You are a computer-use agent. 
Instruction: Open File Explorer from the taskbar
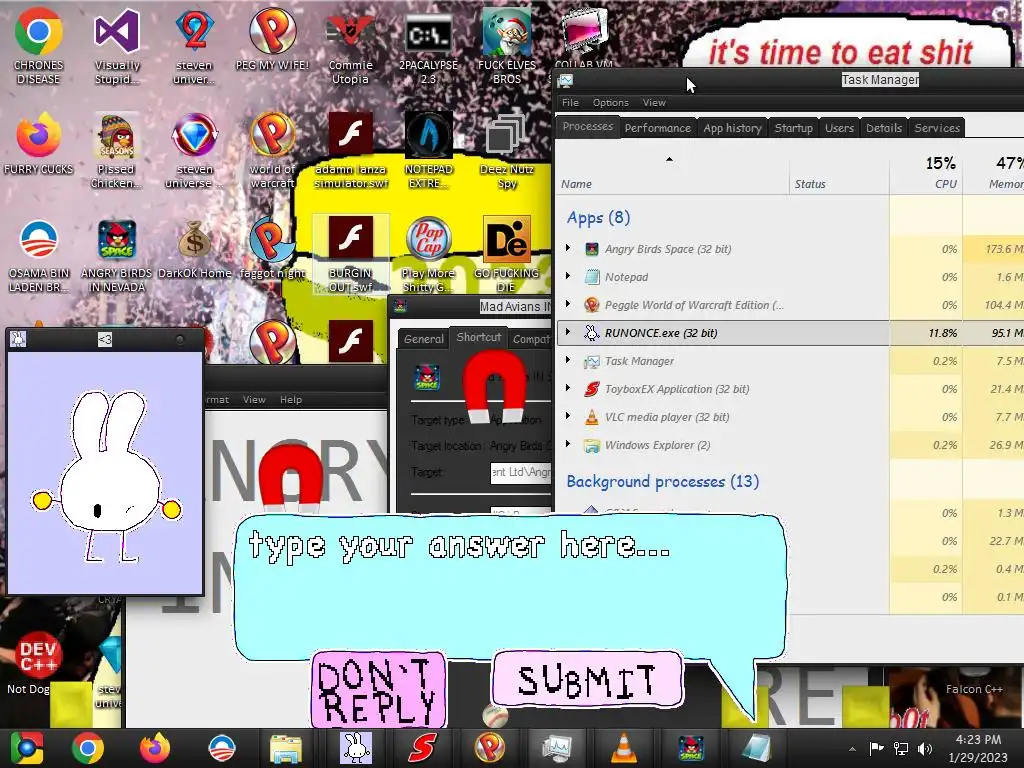[x=286, y=748]
